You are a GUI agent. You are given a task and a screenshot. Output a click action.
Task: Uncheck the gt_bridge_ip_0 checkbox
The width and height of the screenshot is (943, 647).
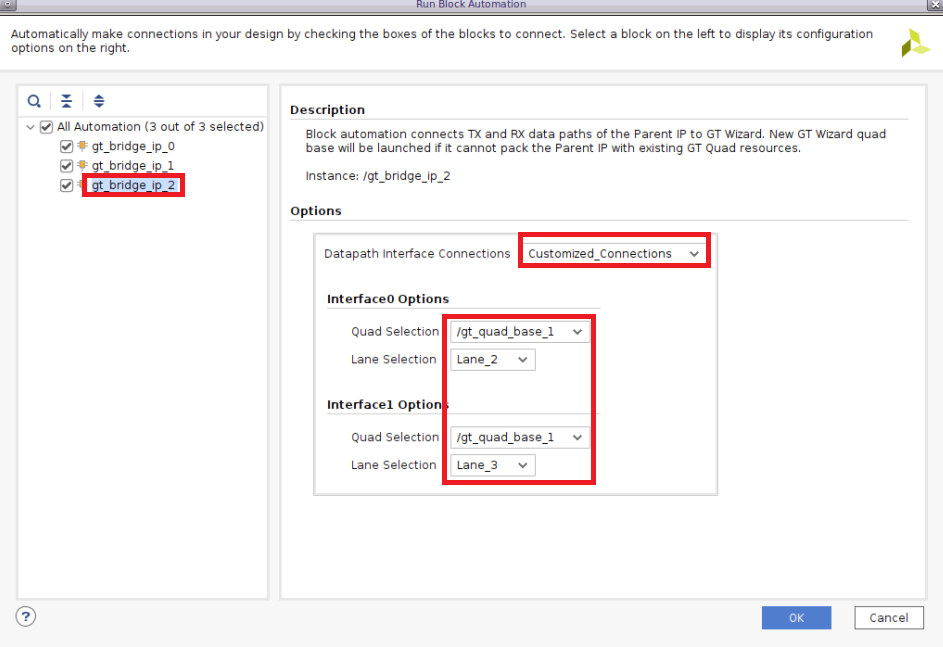coord(67,146)
